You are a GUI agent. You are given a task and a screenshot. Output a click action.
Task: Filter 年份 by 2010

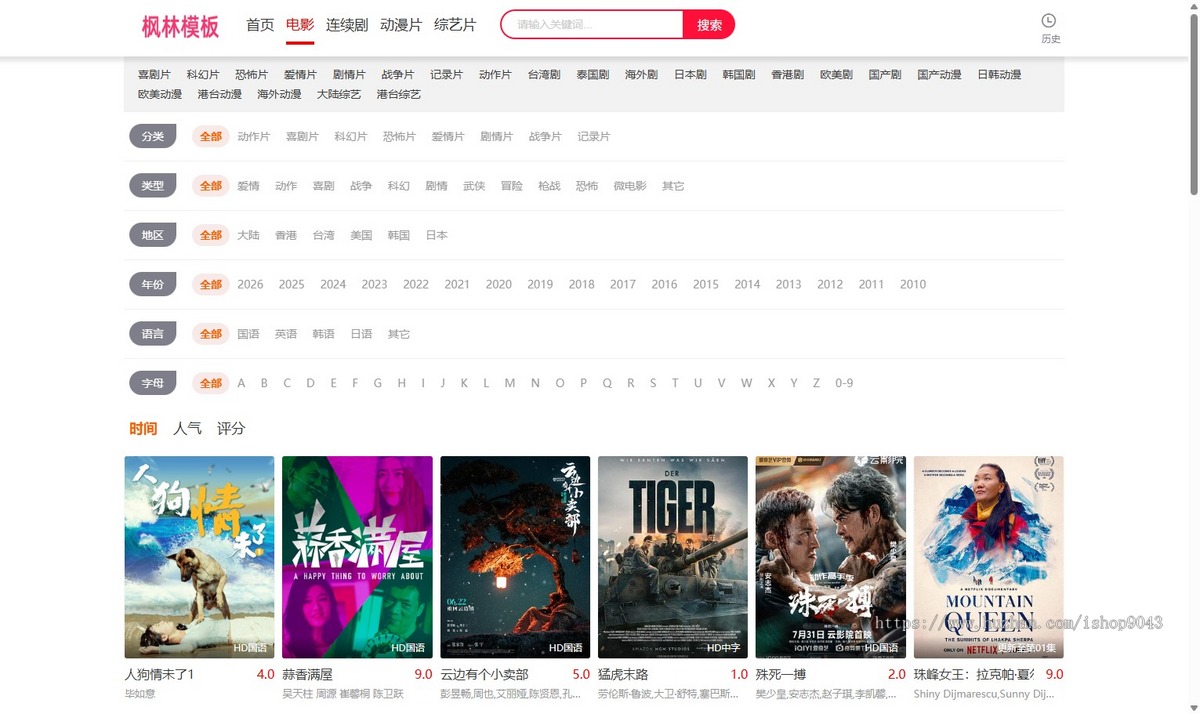pyautogui.click(x=913, y=284)
